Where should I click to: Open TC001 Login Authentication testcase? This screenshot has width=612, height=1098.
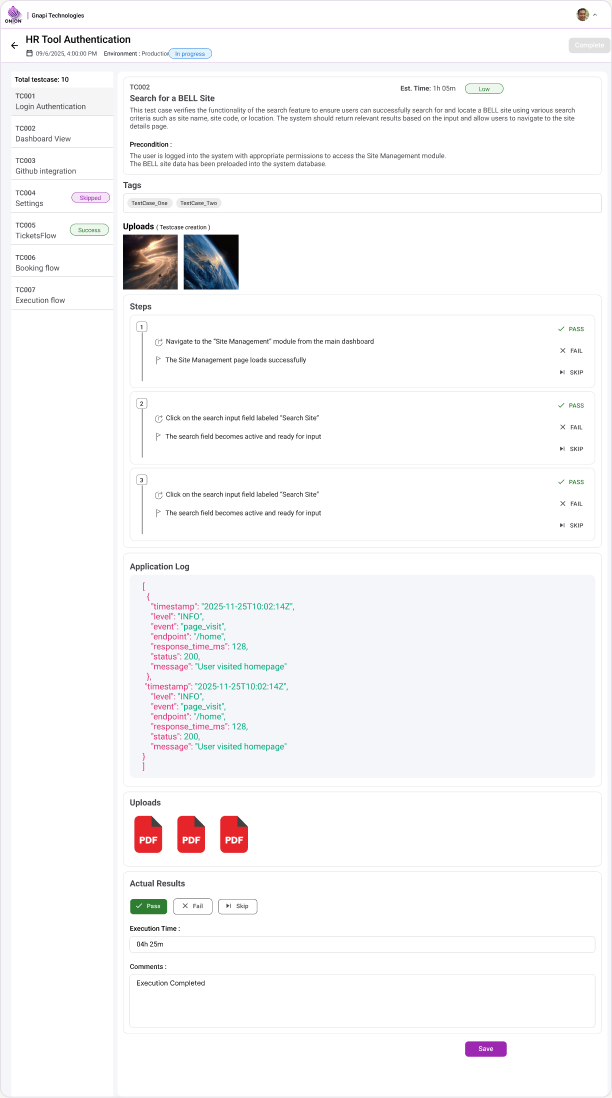(x=62, y=102)
